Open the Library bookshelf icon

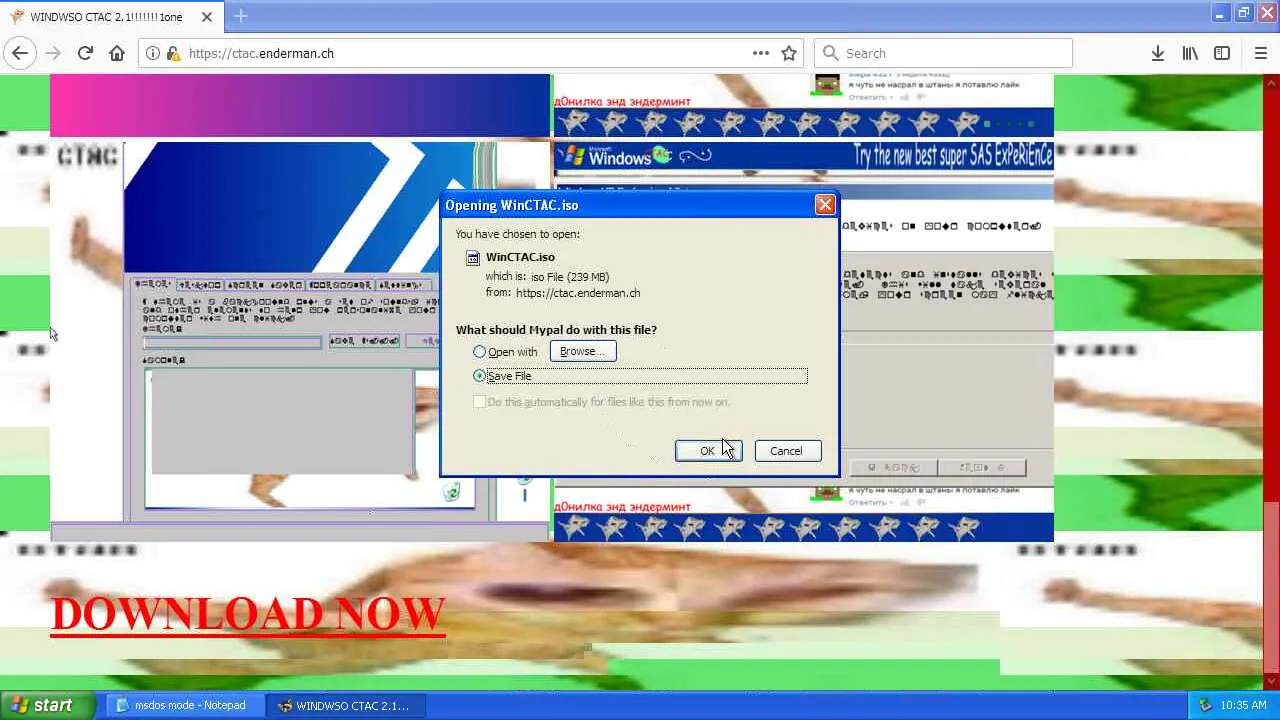(x=1190, y=53)
